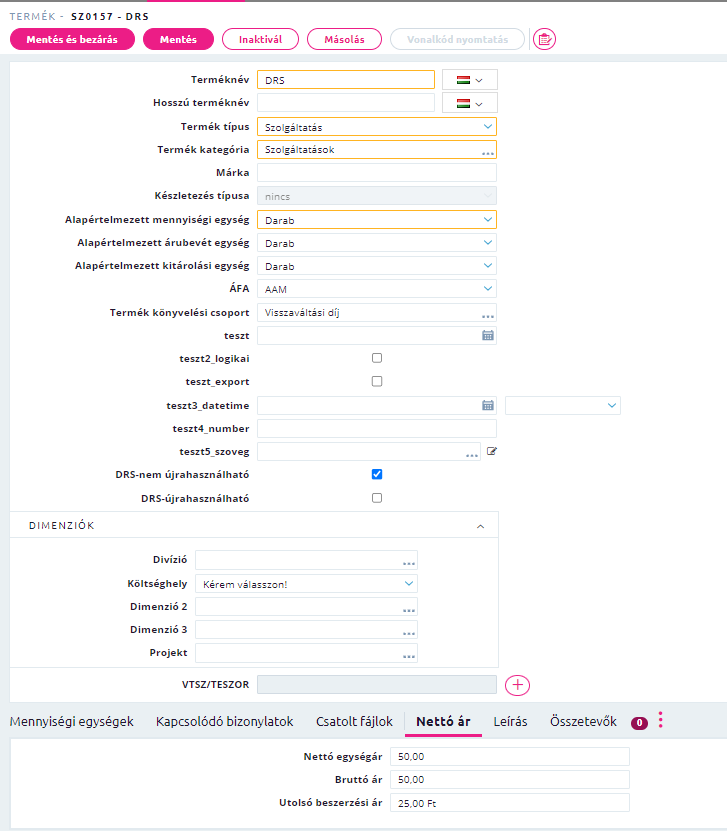This screenshot has width=727, height=831.
Task: Open Termék könyvelési csoport lookup dots
Action: pyautogui.click(x=487, y=316)
